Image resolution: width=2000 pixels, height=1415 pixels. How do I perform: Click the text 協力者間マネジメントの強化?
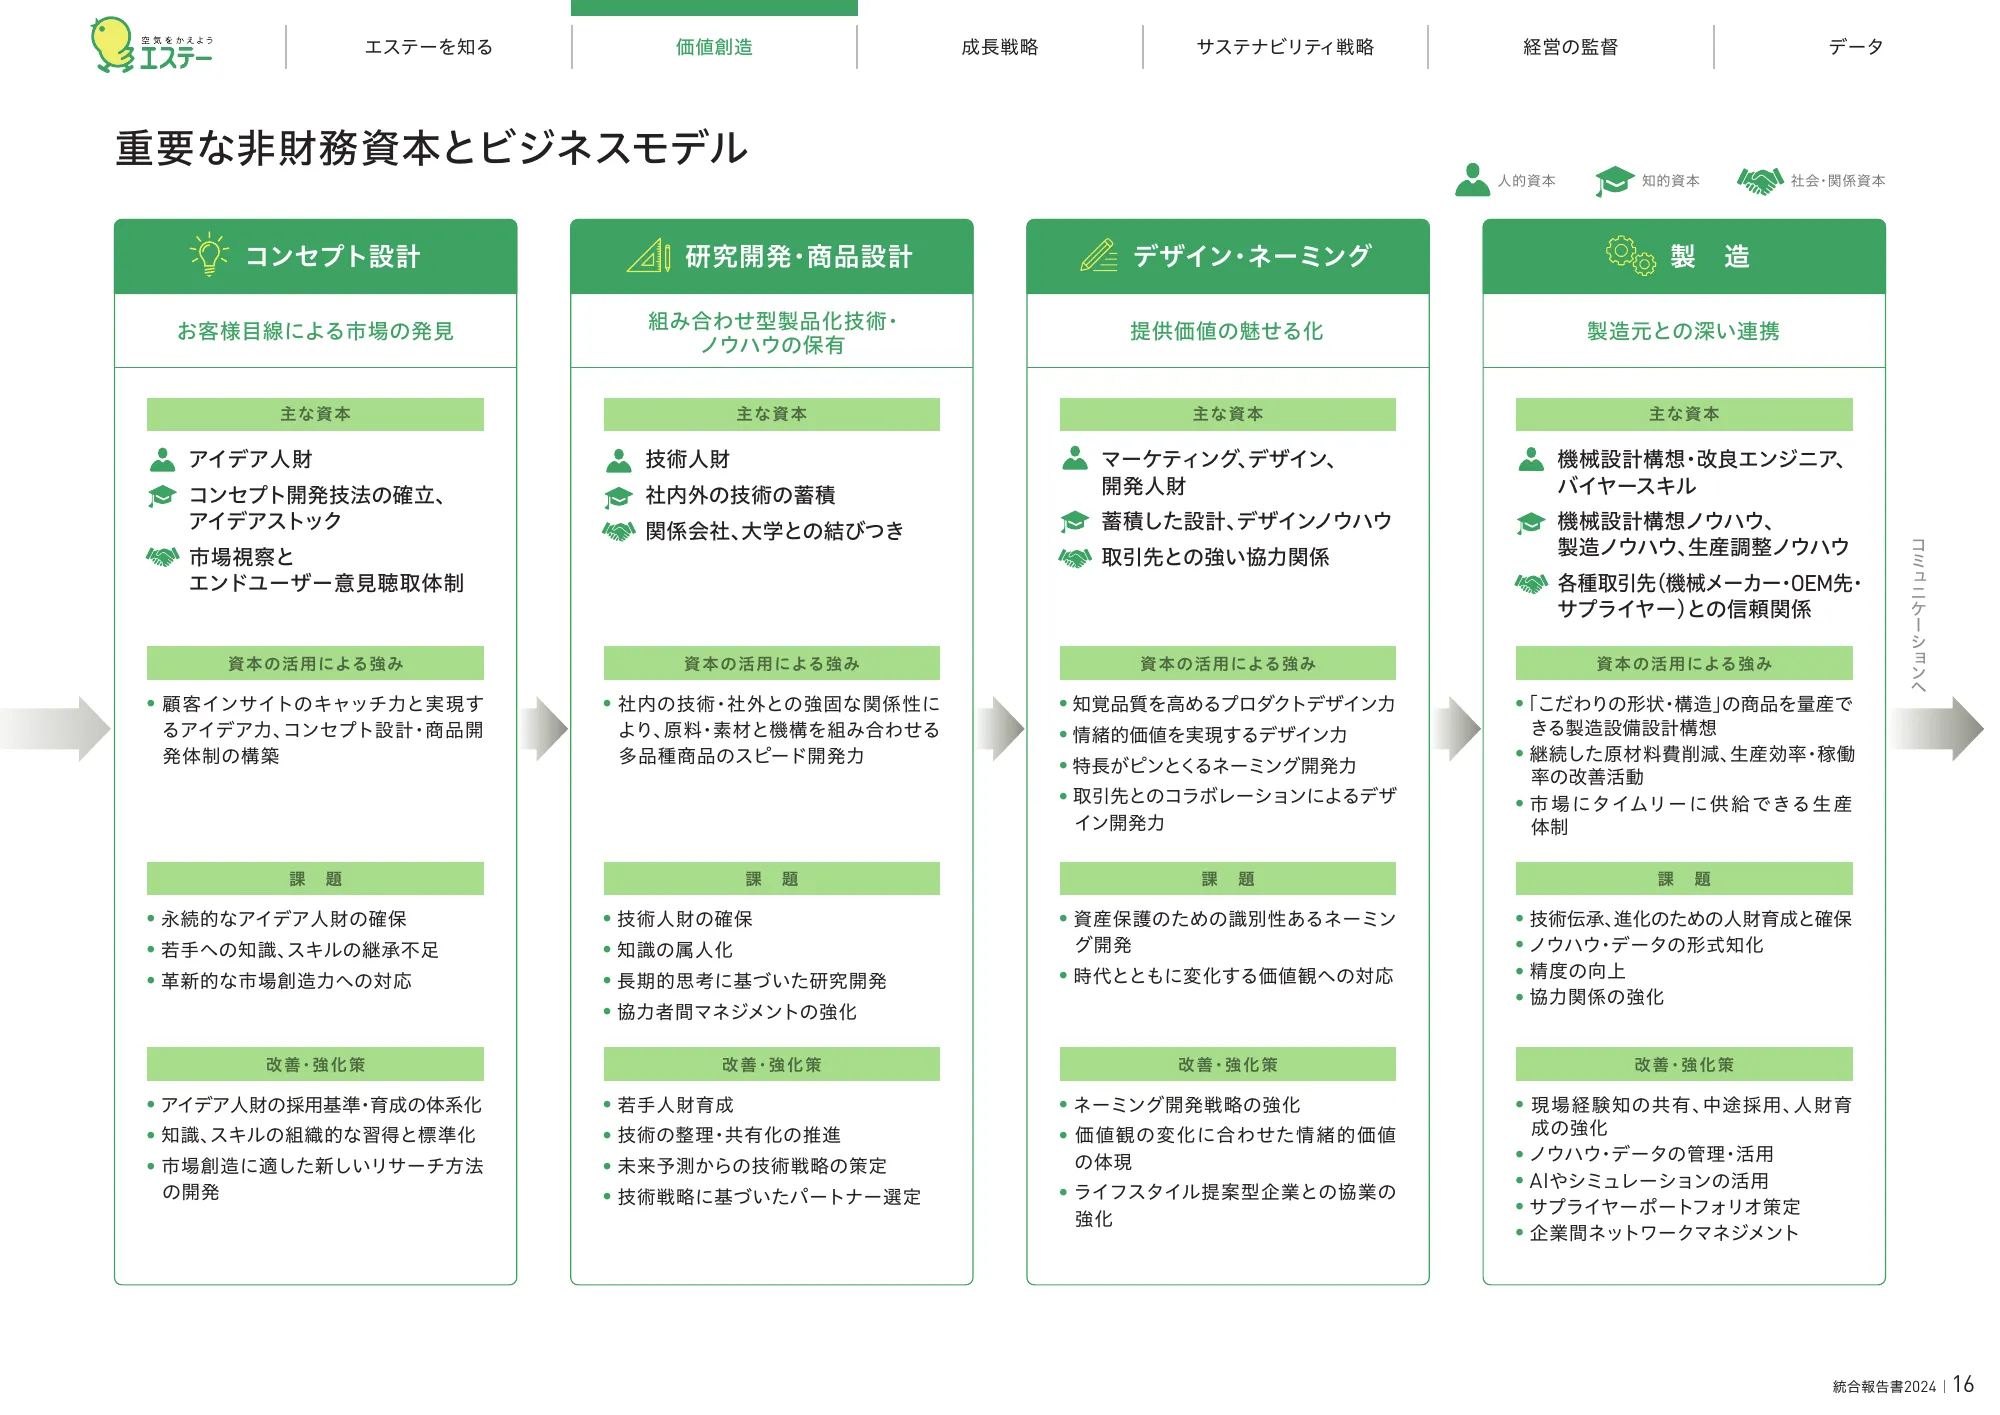737,1012
